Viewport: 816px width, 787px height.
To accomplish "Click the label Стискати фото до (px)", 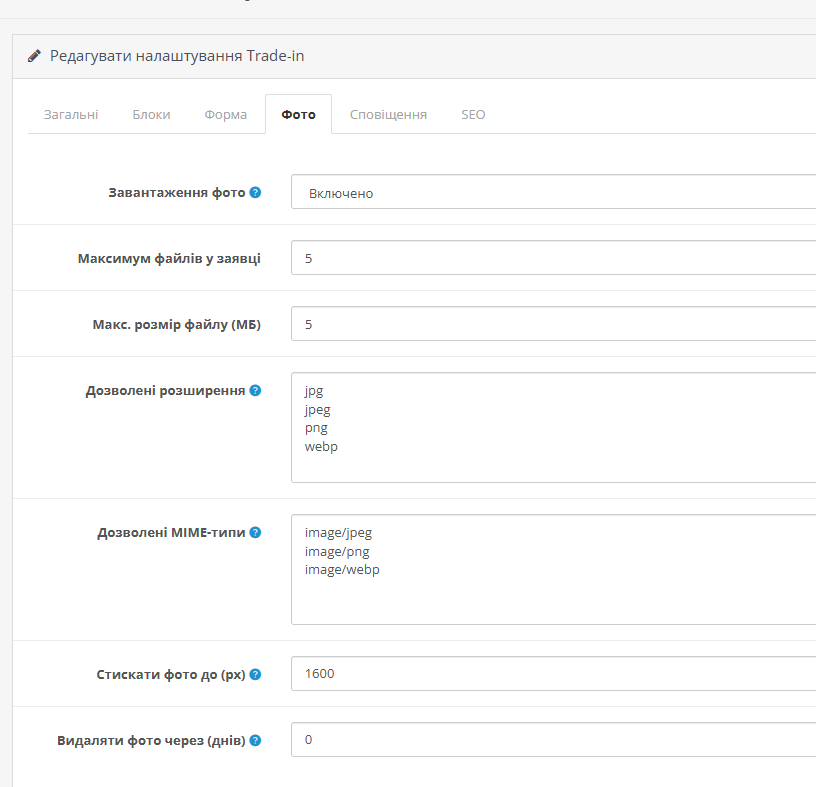I will point(171,675).
